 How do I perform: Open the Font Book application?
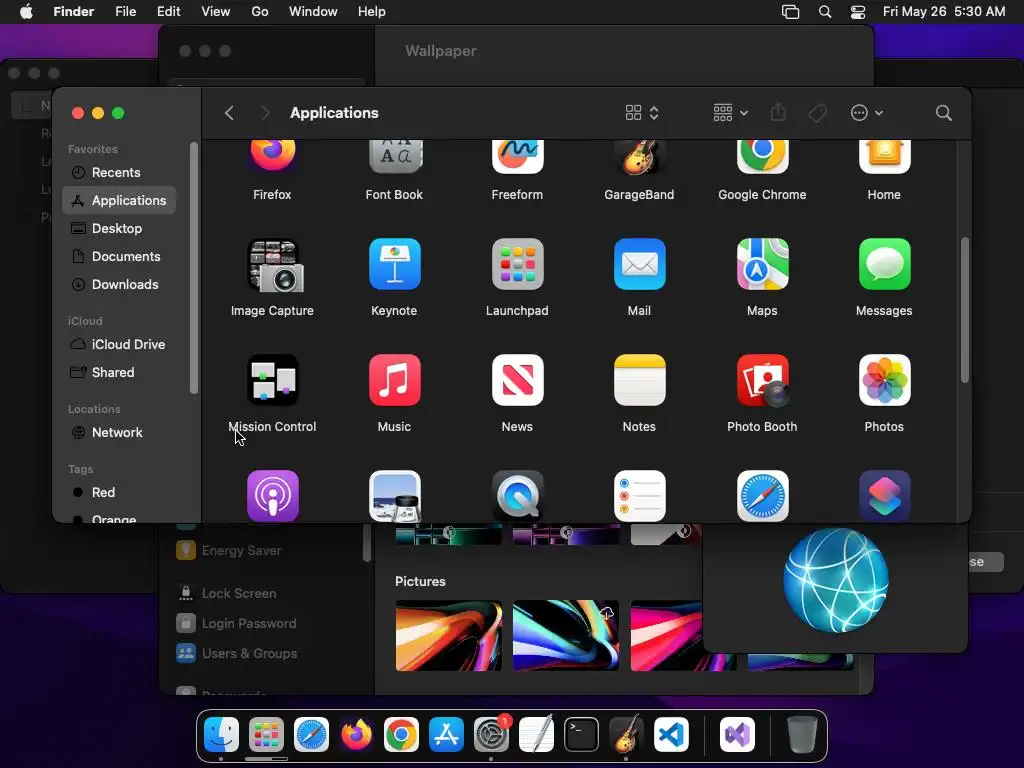(x=394, y=157)
